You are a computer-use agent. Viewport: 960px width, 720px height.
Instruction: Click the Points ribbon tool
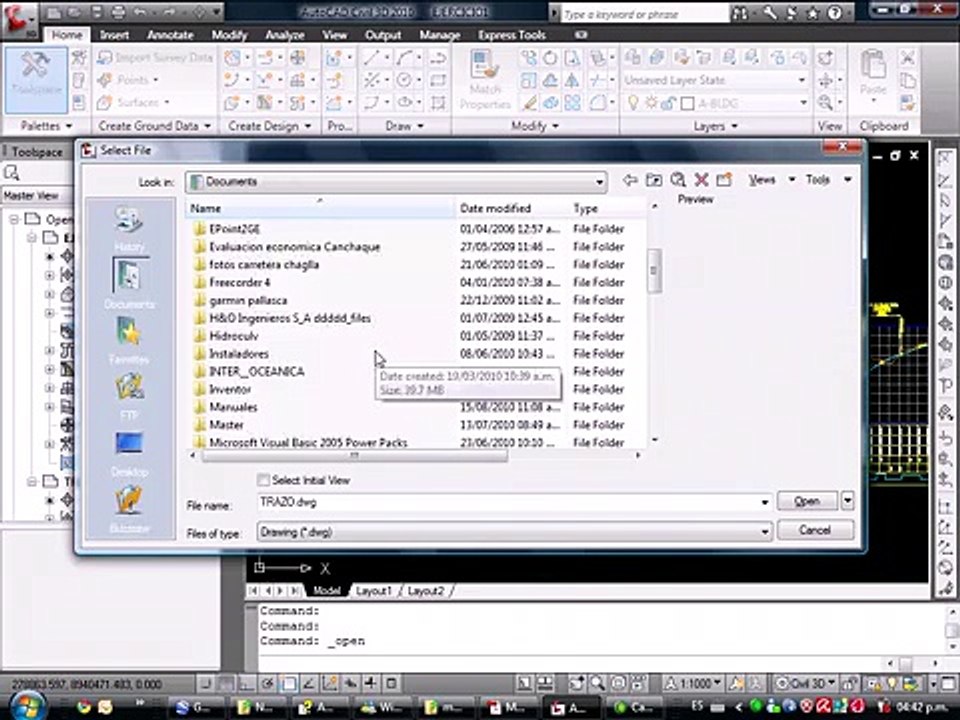(x=127, y=80)
